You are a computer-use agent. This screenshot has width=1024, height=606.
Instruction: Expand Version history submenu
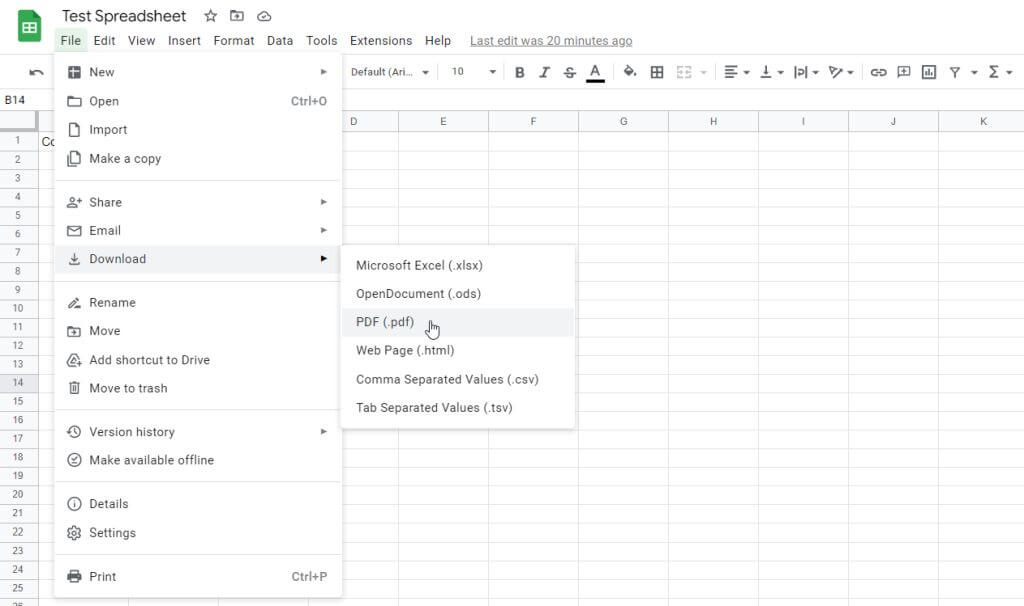(x=198, y=432)
